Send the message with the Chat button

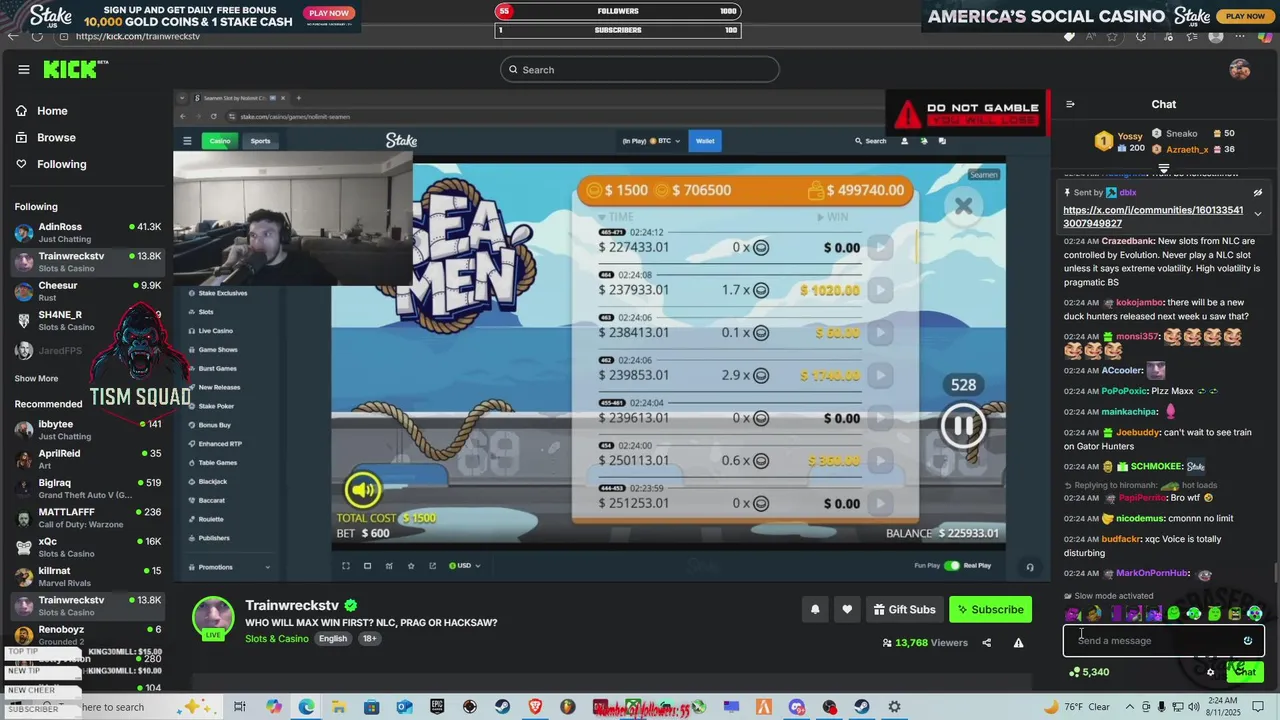(1245, 672)
